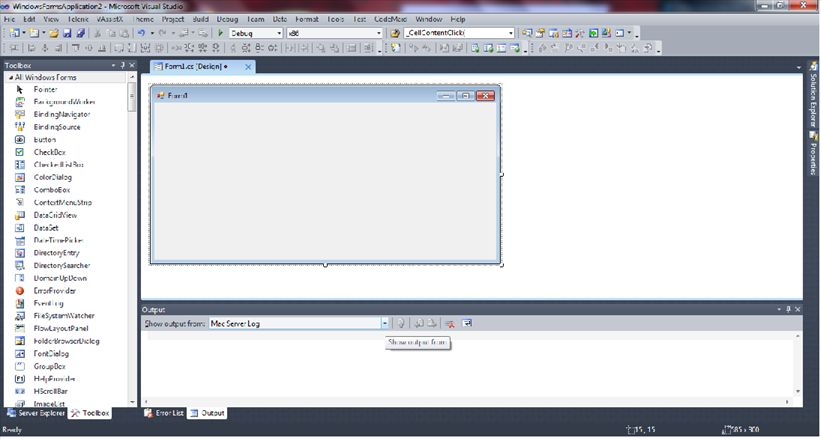Click the Align to Grid layout icon
The height and width of the screenshot is (439, 821).
(14, 48)
